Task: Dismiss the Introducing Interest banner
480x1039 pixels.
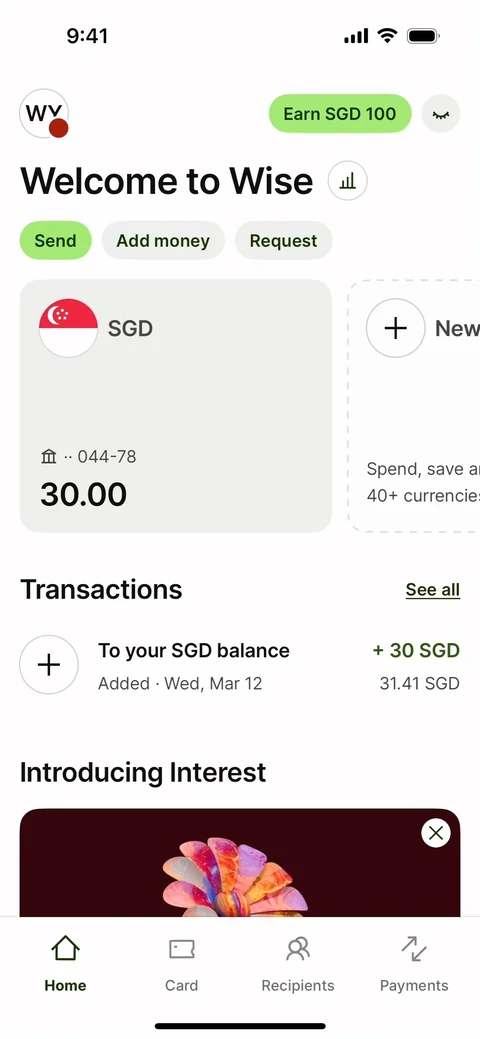Action: pos(436,834)
